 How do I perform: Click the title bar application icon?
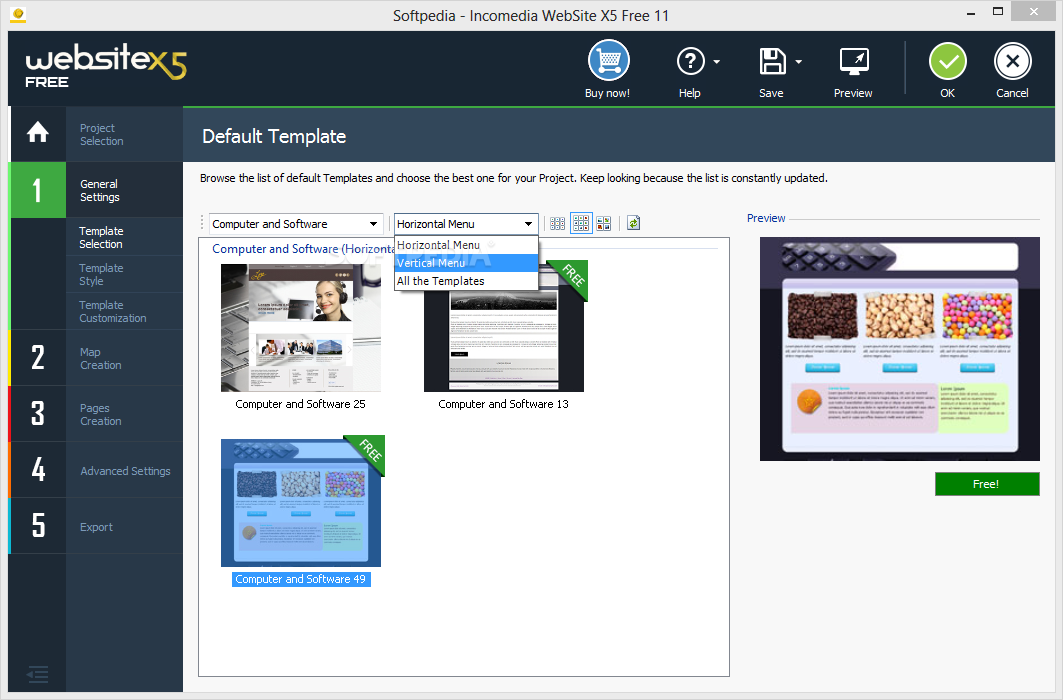tap(18, 14)
